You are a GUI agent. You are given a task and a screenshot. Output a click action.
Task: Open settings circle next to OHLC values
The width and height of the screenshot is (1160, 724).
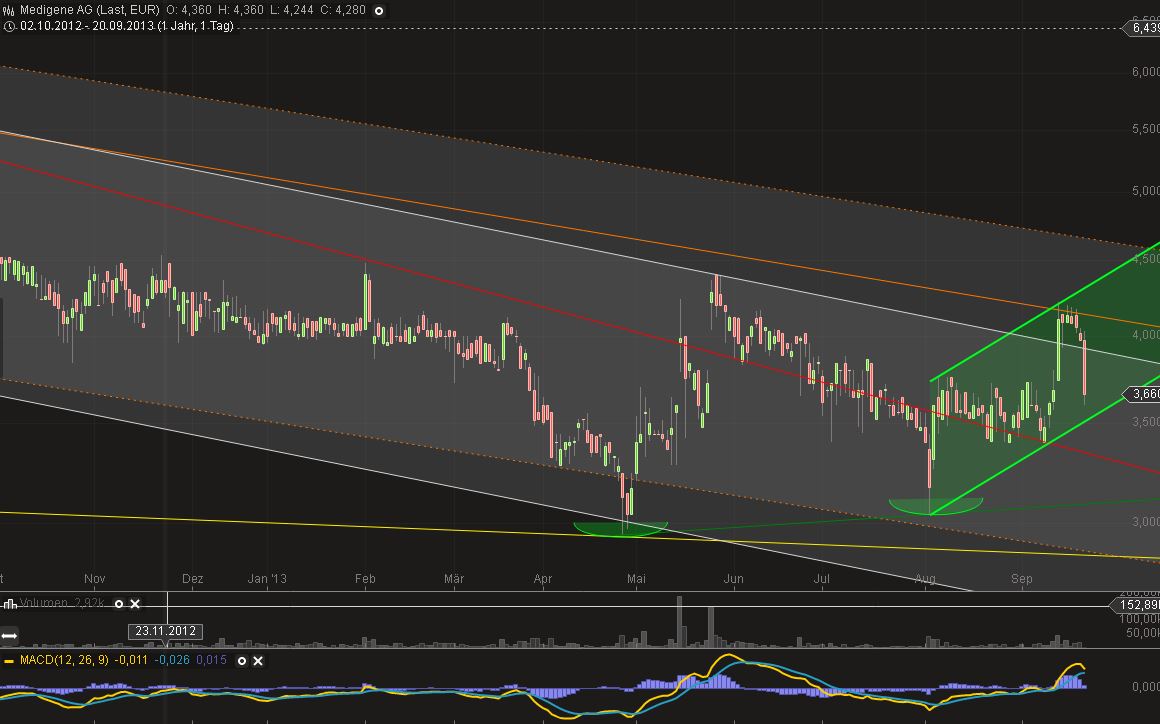[379, 11]
